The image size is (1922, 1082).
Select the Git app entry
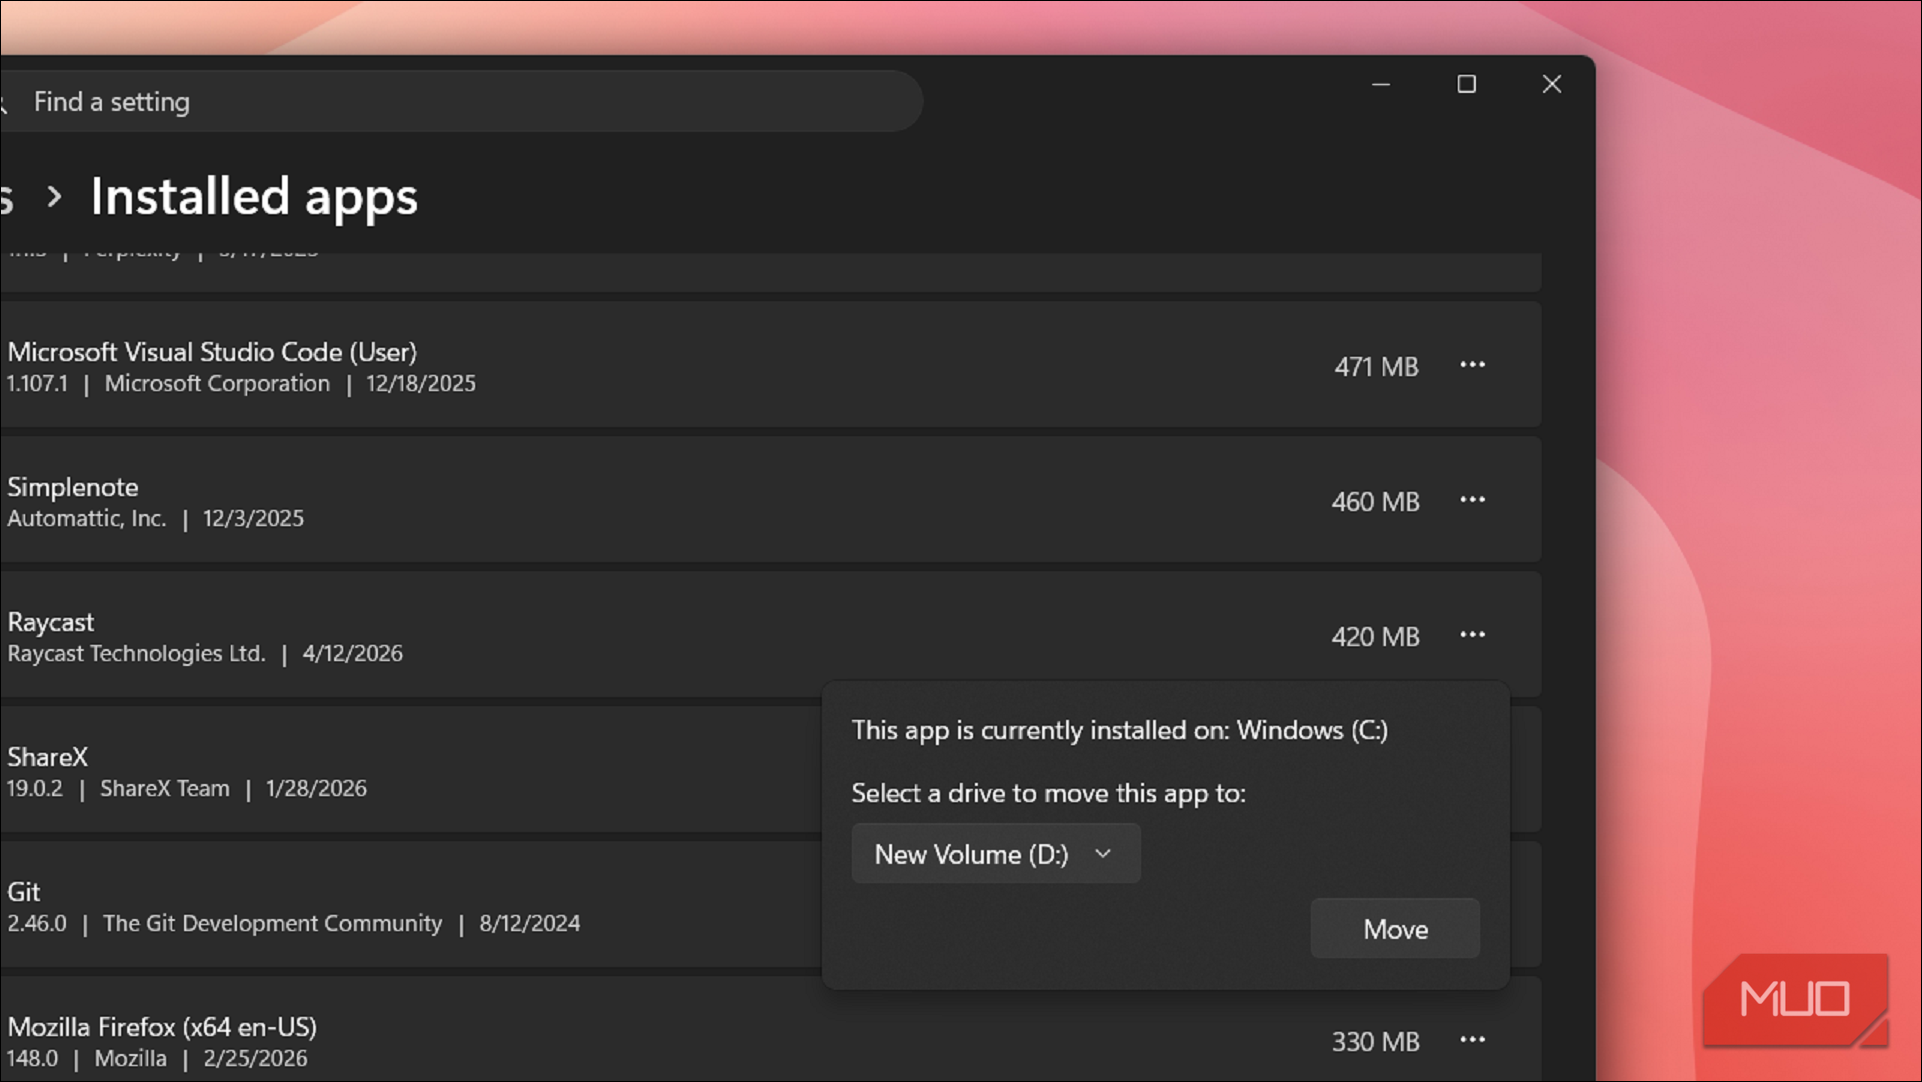tap(410, 905)
